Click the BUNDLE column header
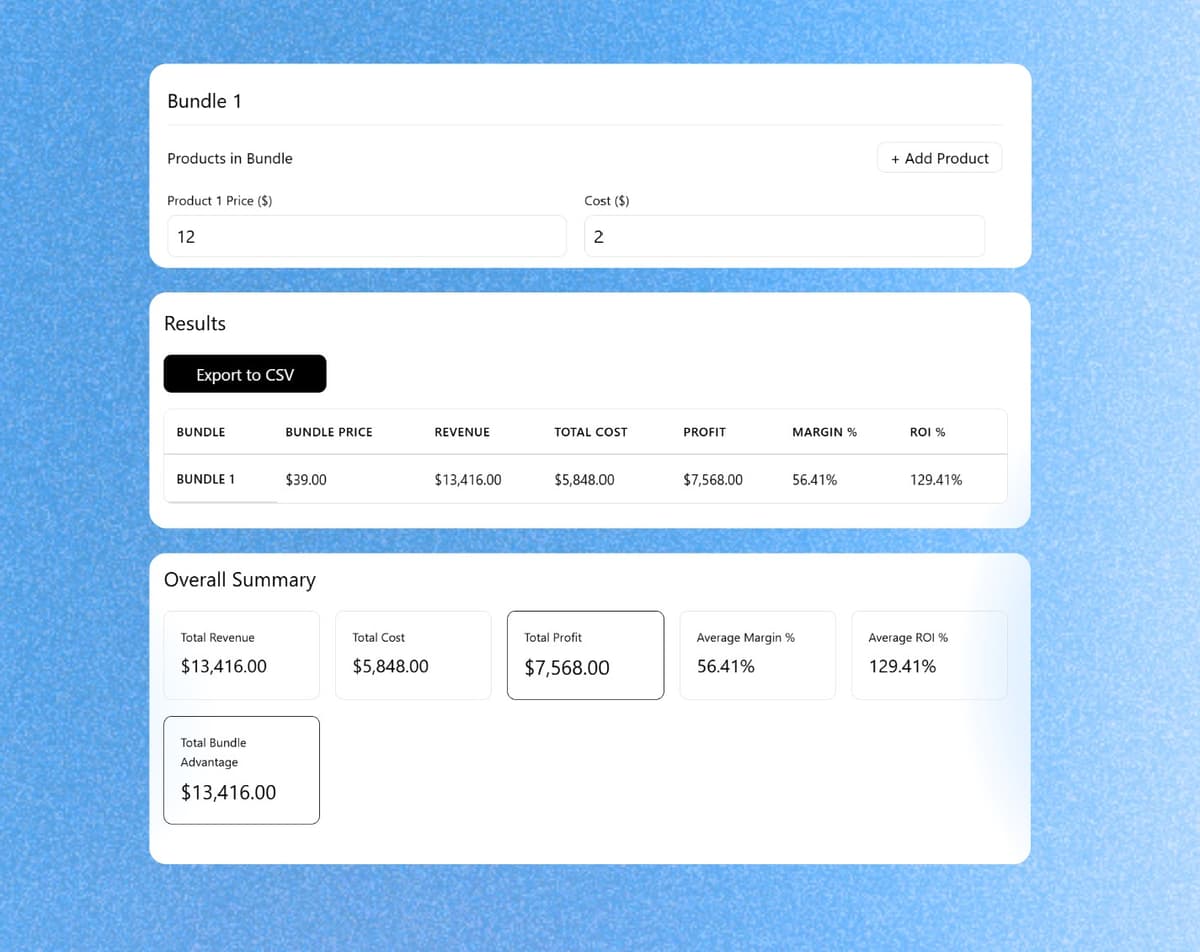Image resolution: width=1200 pixels, height=952 pixels. [200, 432]
